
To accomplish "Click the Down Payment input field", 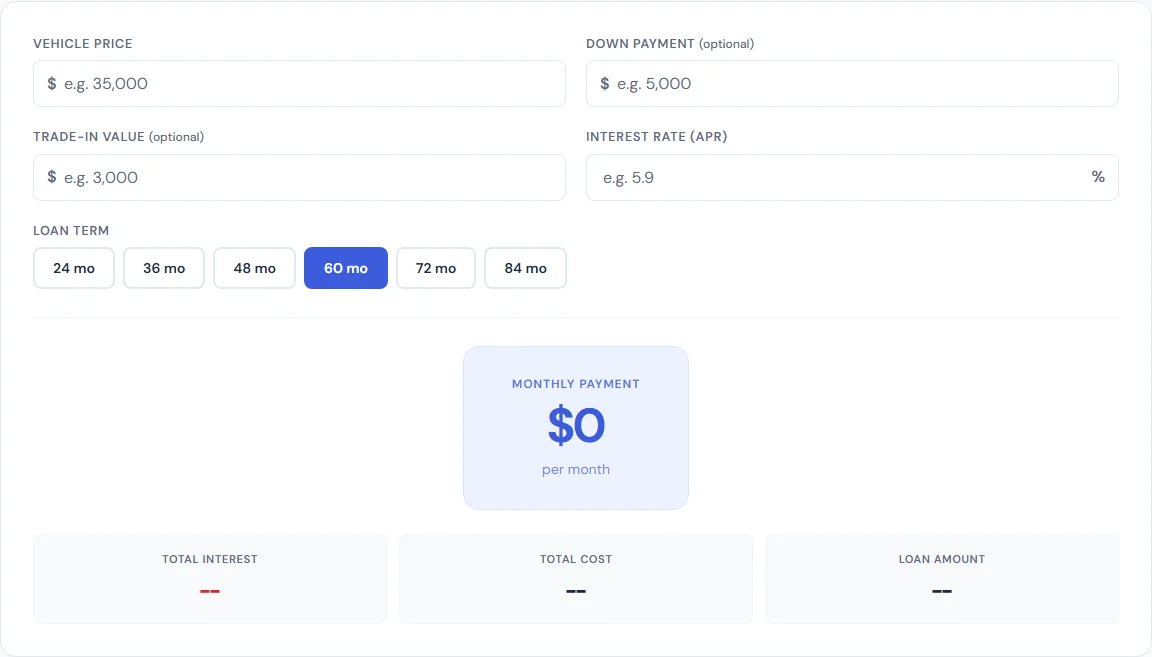I will (851, 83).
